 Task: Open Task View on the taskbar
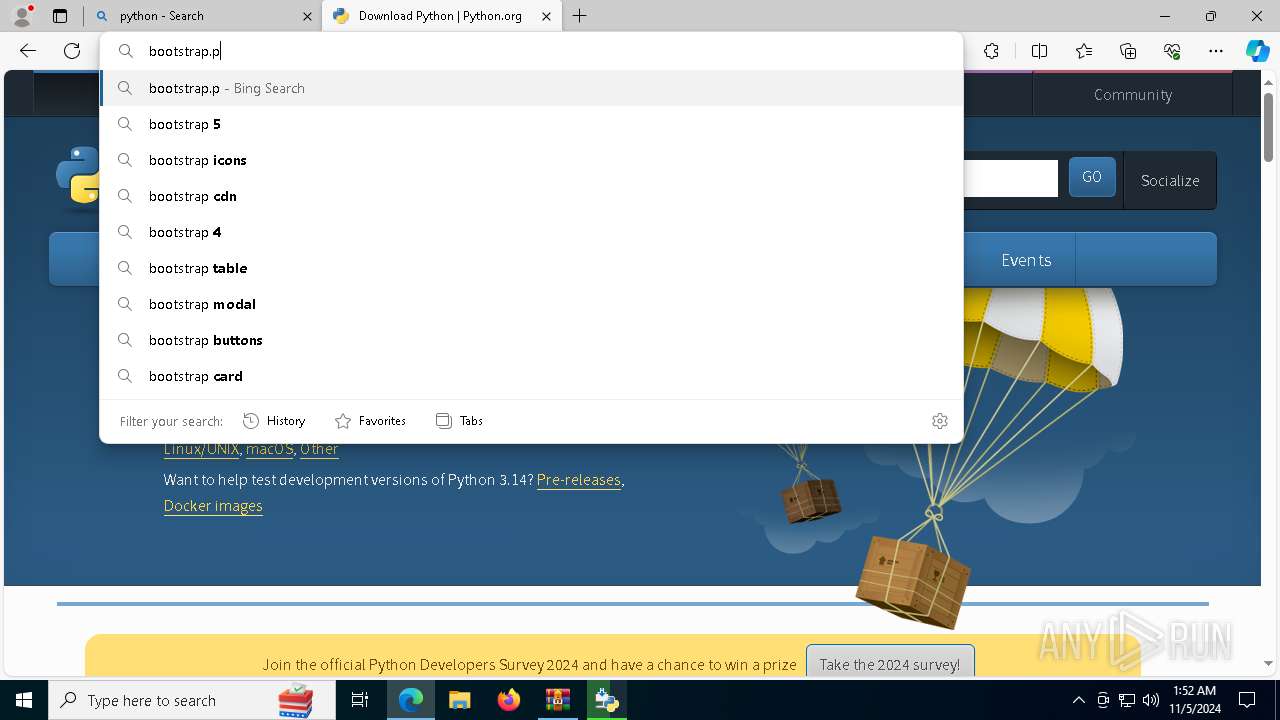[x=360, y=700]
